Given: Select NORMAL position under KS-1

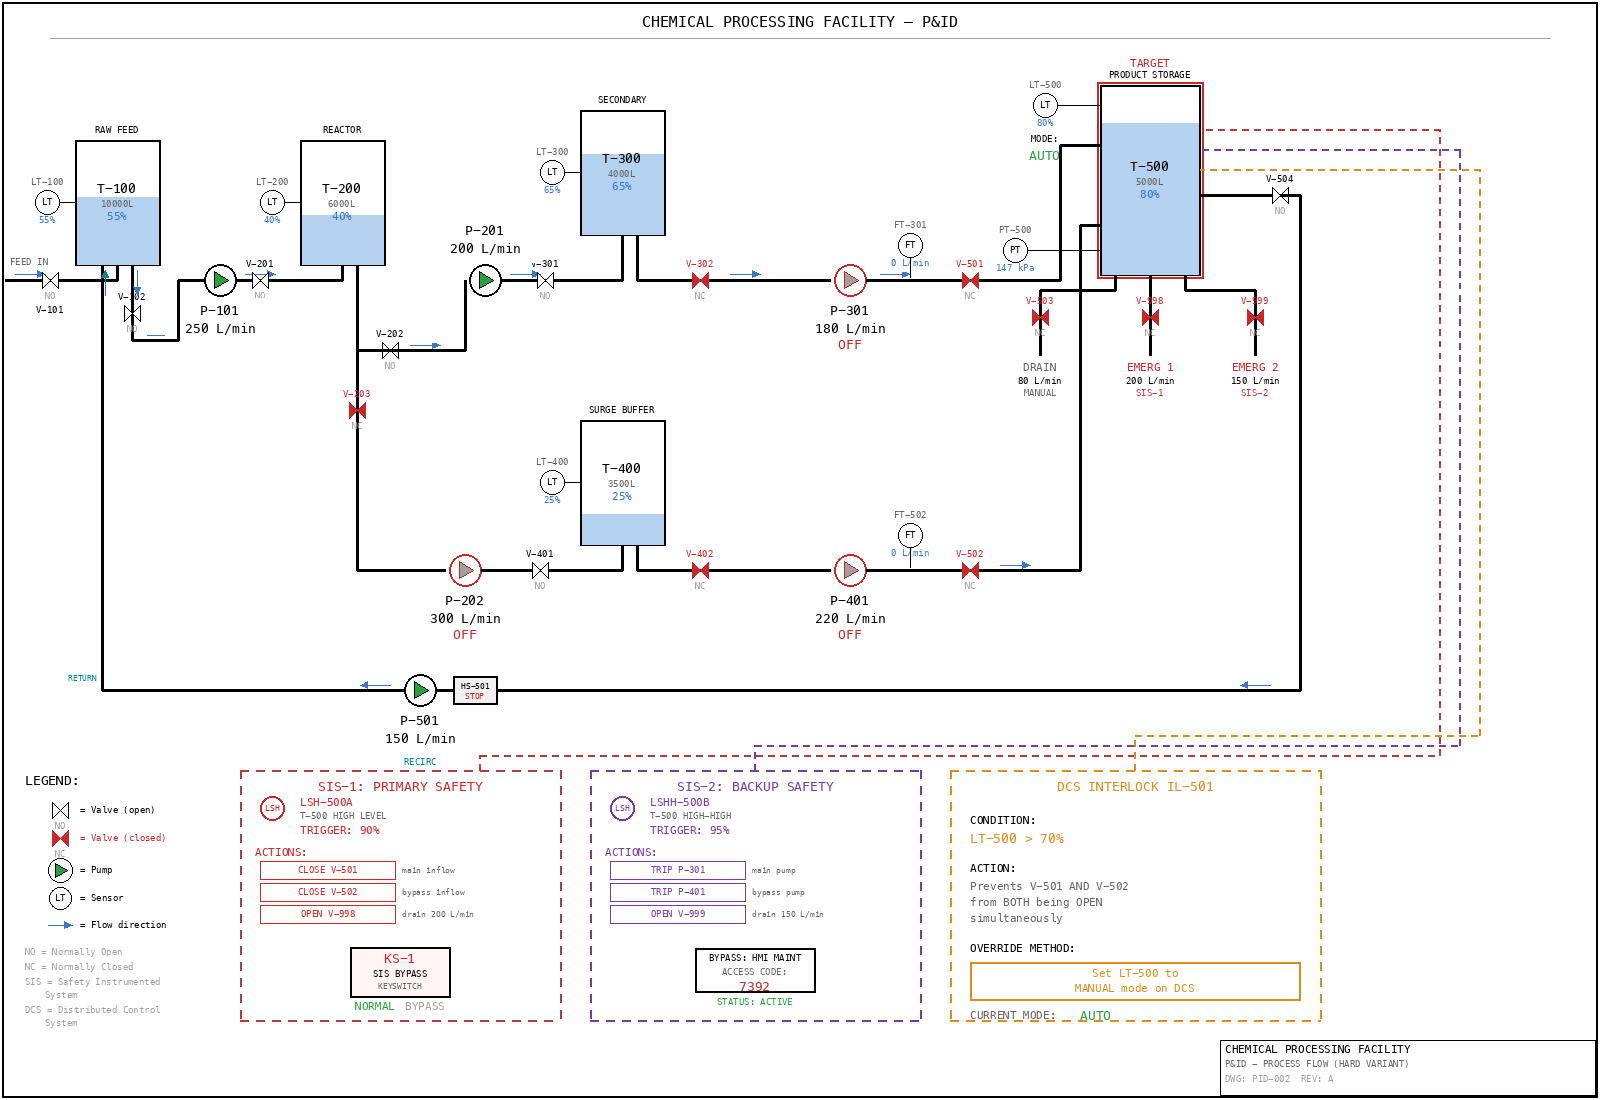Looking at the screenshot, I should [374, 1006].
